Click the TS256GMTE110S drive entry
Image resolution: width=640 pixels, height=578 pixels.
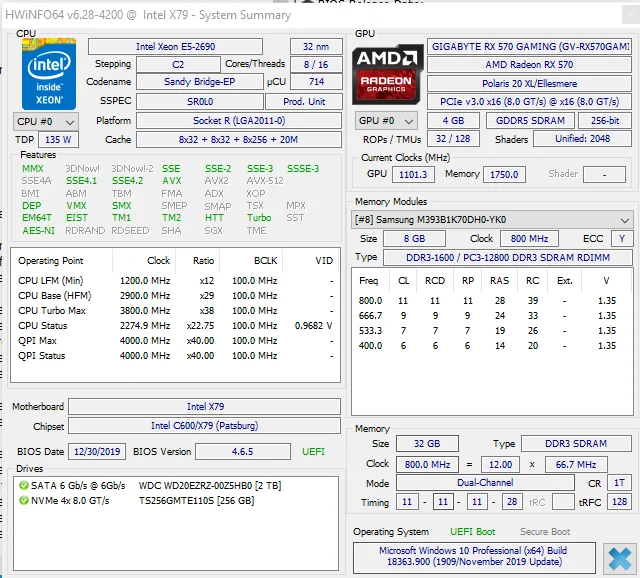point(196,500)
